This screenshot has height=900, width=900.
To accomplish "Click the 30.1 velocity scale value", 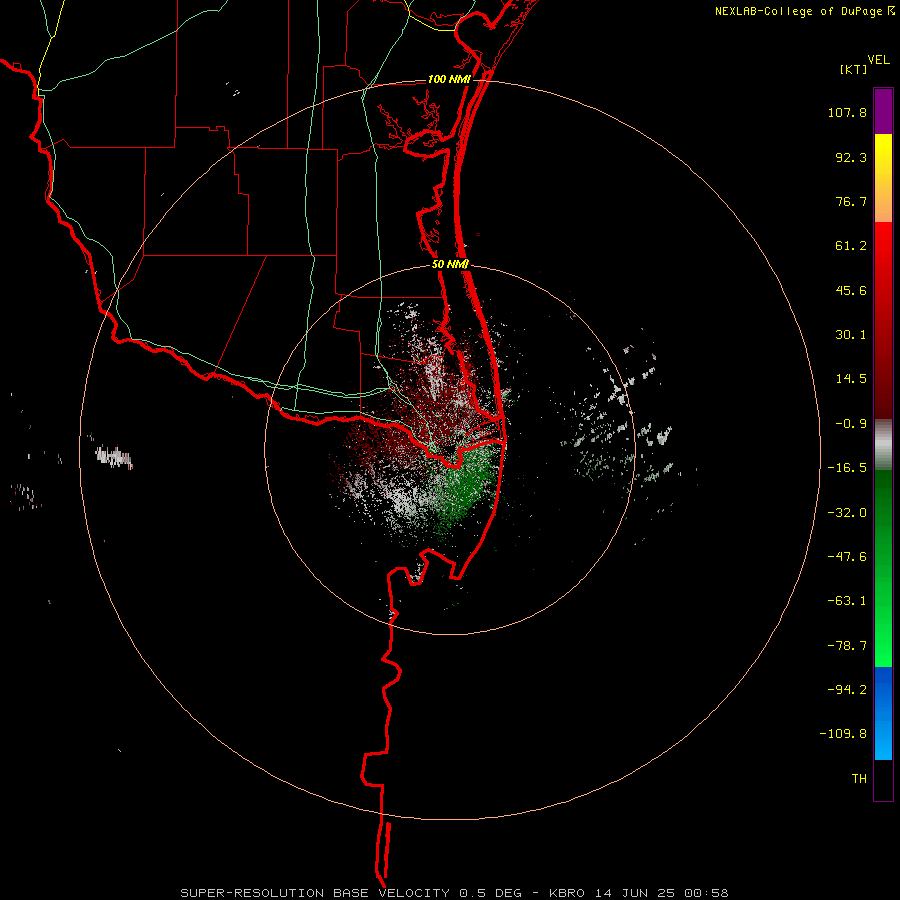I will pos(851,335).
